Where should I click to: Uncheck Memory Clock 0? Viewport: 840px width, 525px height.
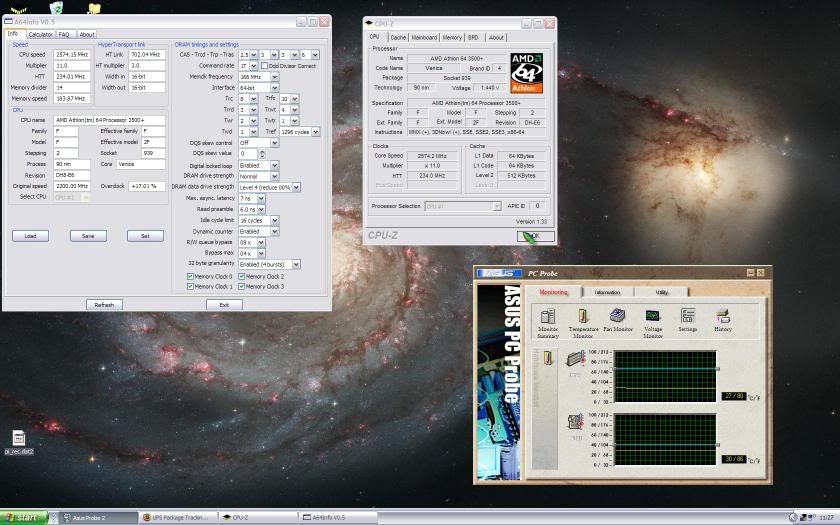pyautogui.click(x=190, y=276)
